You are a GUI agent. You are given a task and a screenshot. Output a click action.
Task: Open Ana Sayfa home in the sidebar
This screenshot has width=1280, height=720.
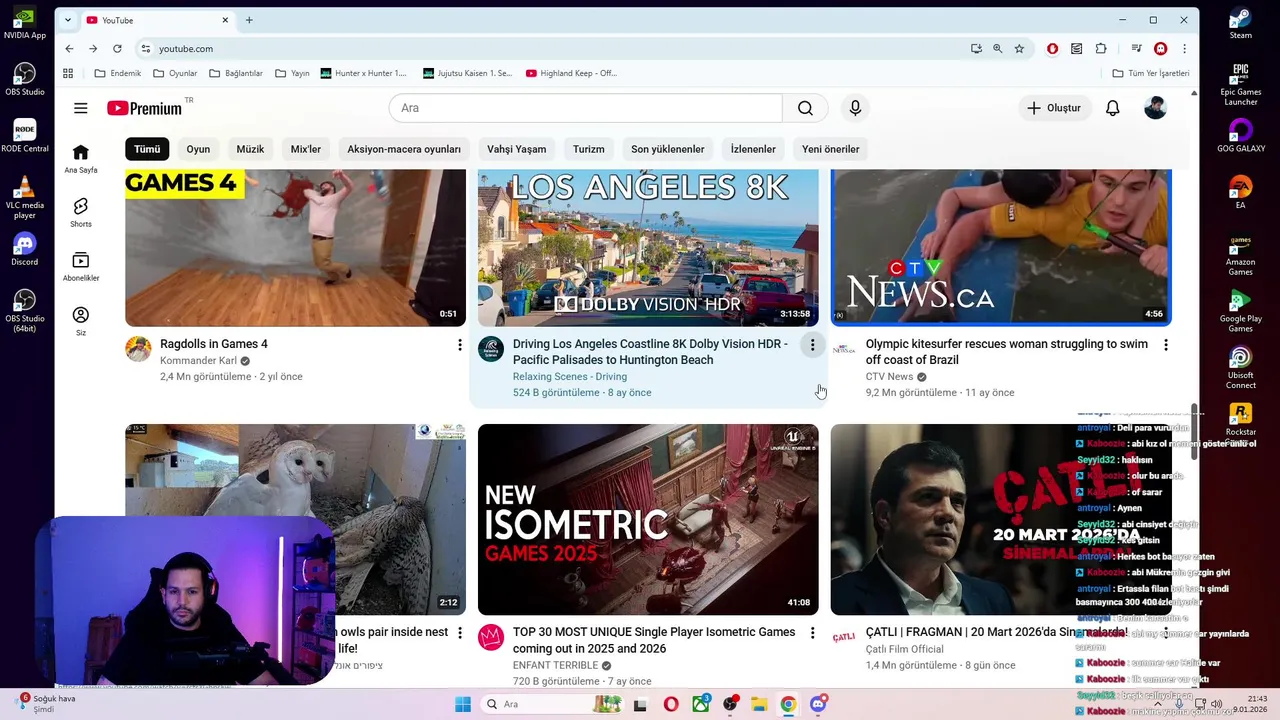tap(81, 158)
